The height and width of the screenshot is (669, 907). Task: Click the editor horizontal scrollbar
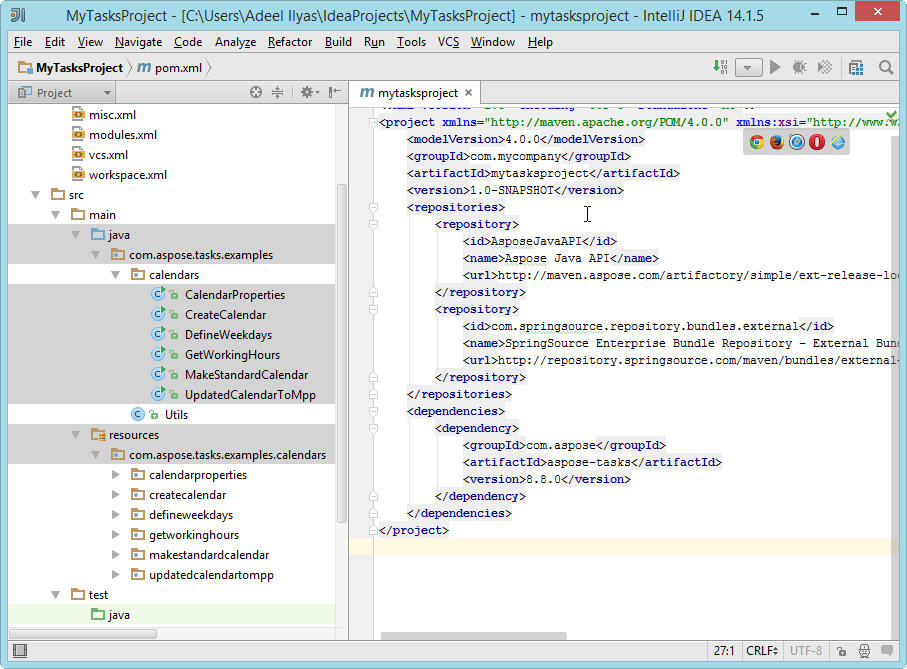(x=473, y=636)
